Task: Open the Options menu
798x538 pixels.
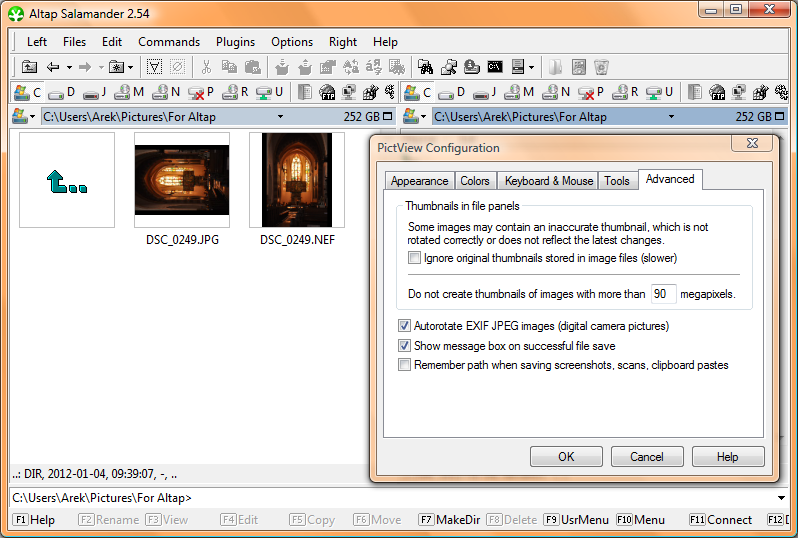Action: pos(292,42)
